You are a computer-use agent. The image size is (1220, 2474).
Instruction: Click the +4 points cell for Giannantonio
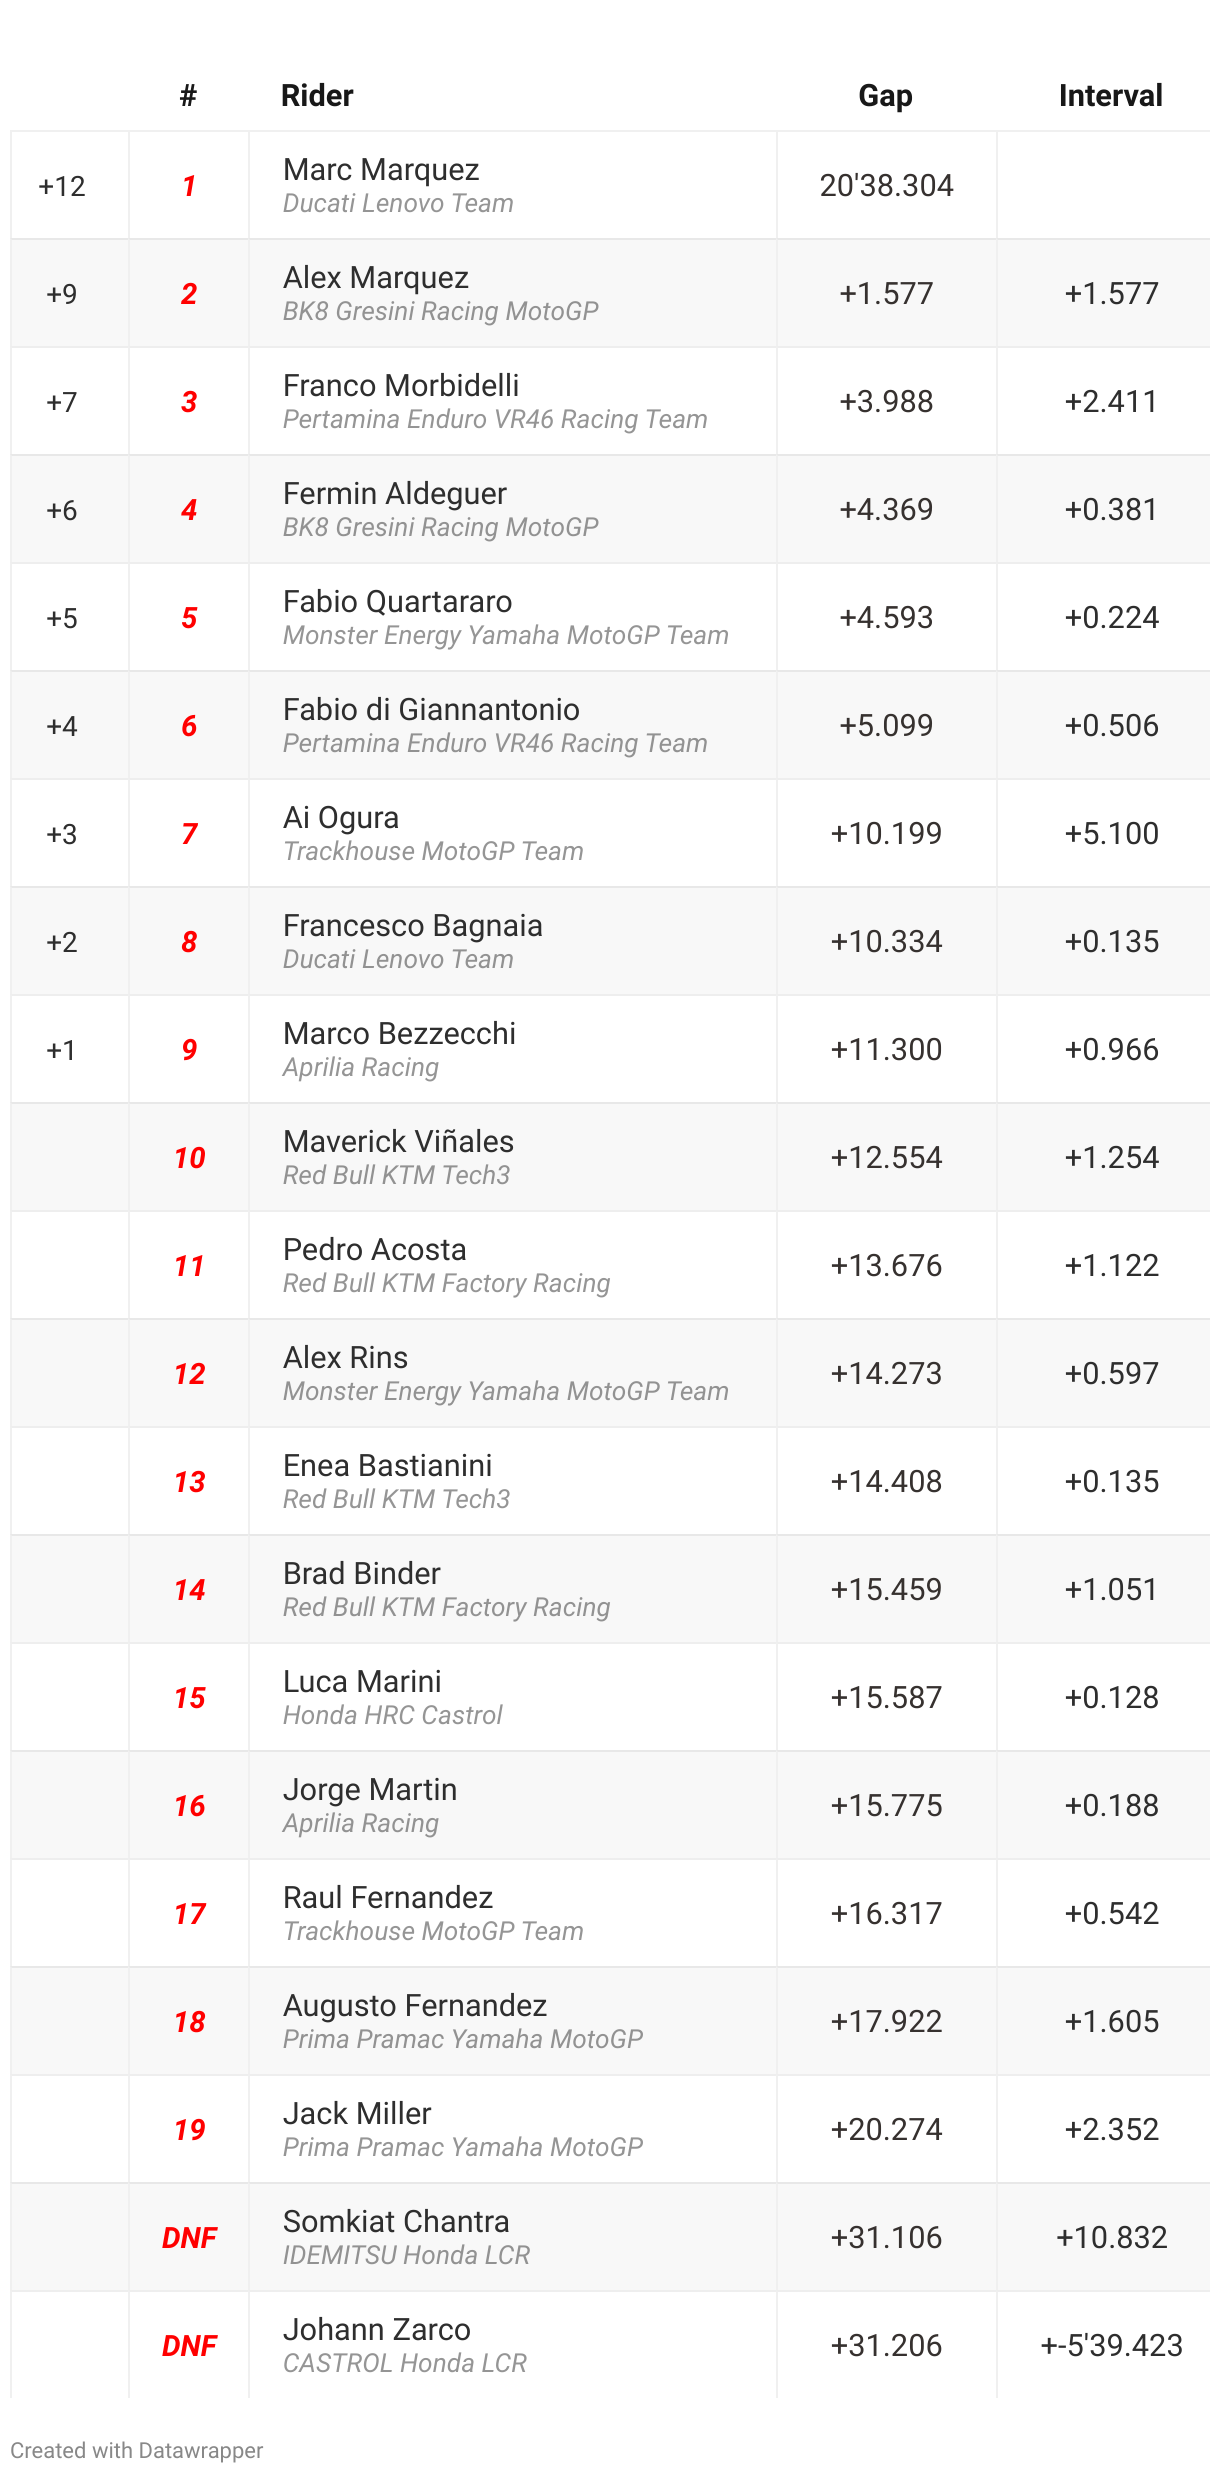click(62, 725)
